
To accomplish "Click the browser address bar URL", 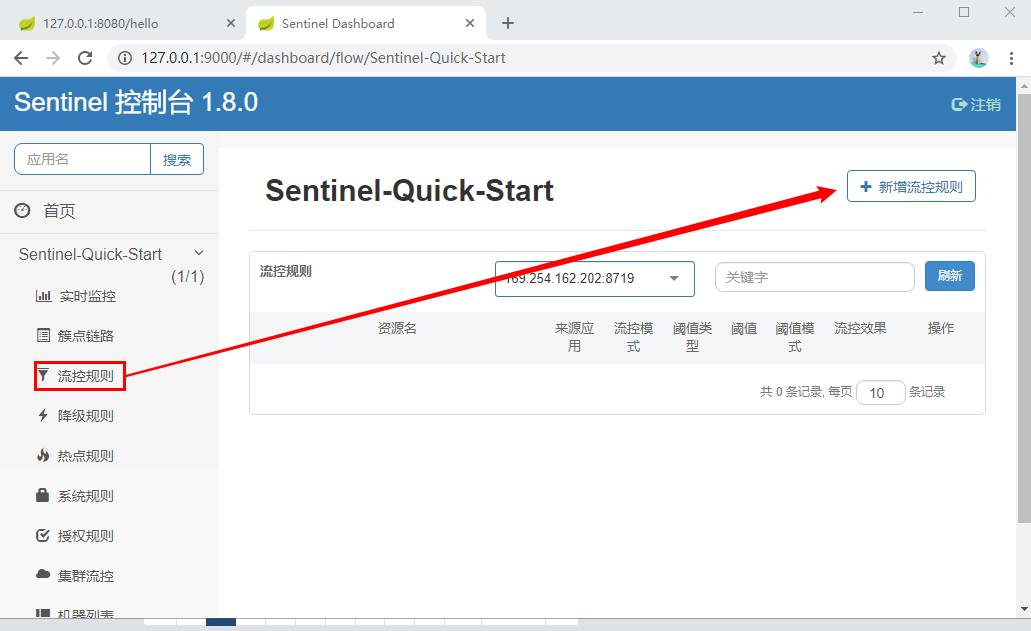I will 324,58.
